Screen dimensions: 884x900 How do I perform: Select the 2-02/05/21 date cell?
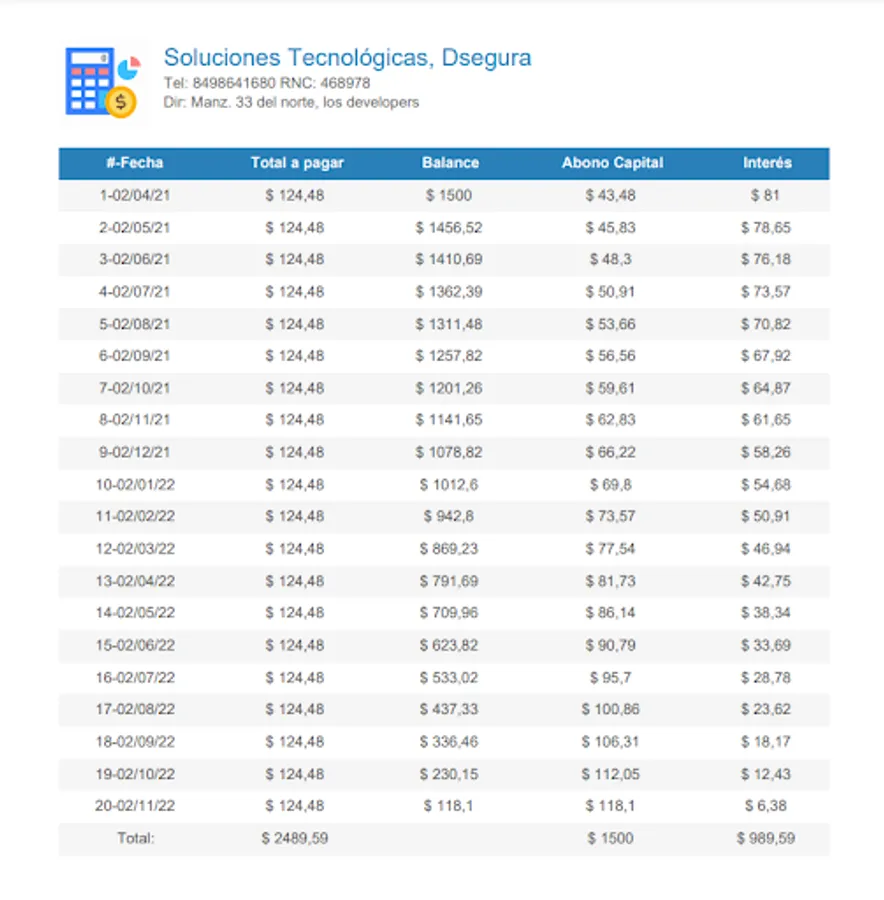click(x=134, y=228)
